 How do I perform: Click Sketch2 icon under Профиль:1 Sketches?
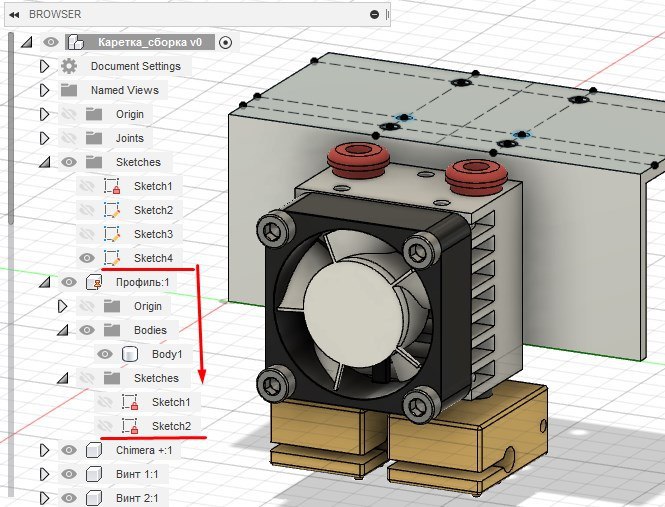(x=130, y=426)
